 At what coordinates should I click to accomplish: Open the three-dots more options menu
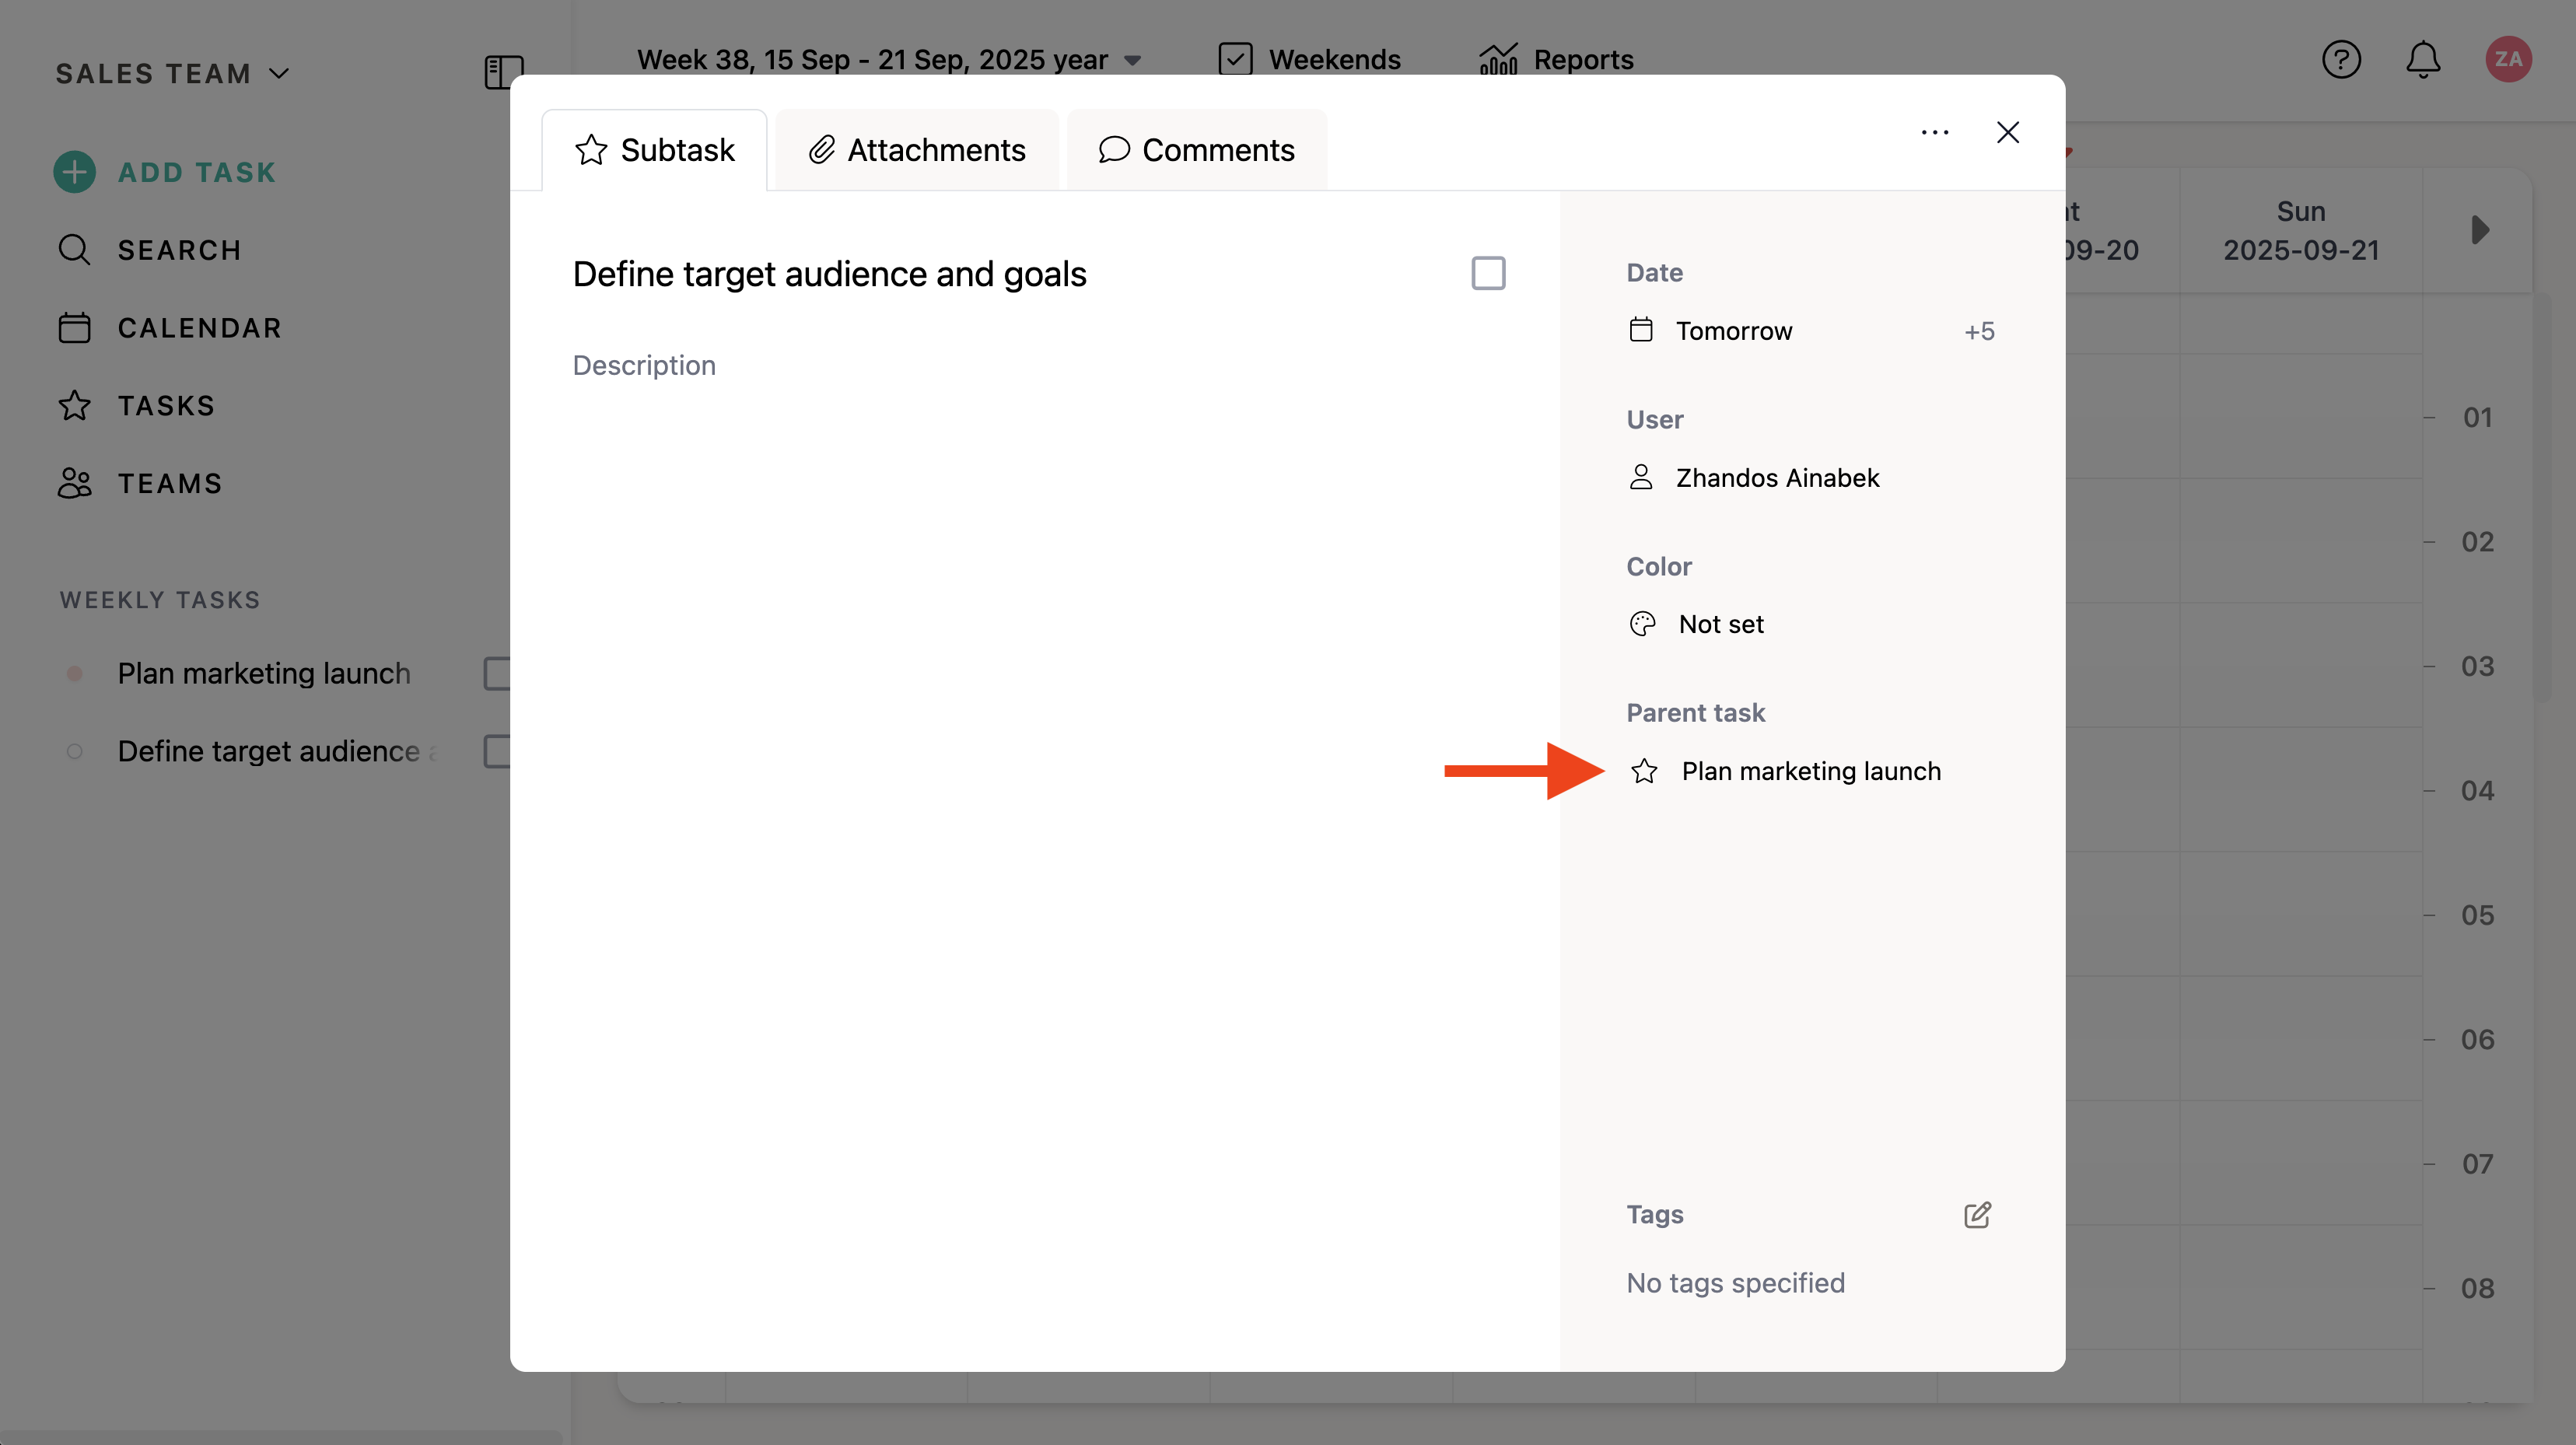pyautogui.click(x=1934, y=132)
